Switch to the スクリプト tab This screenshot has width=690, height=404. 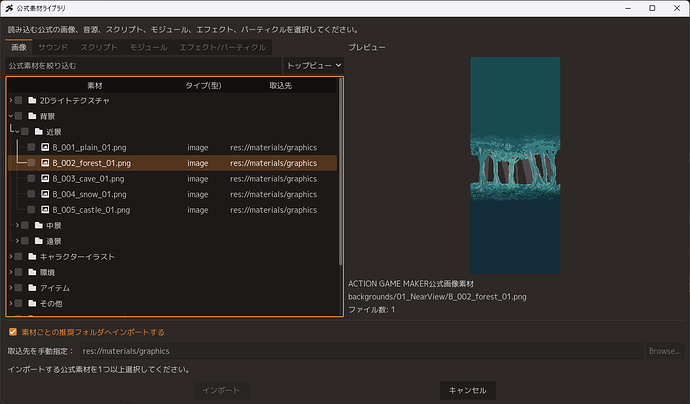click(99, 47)
